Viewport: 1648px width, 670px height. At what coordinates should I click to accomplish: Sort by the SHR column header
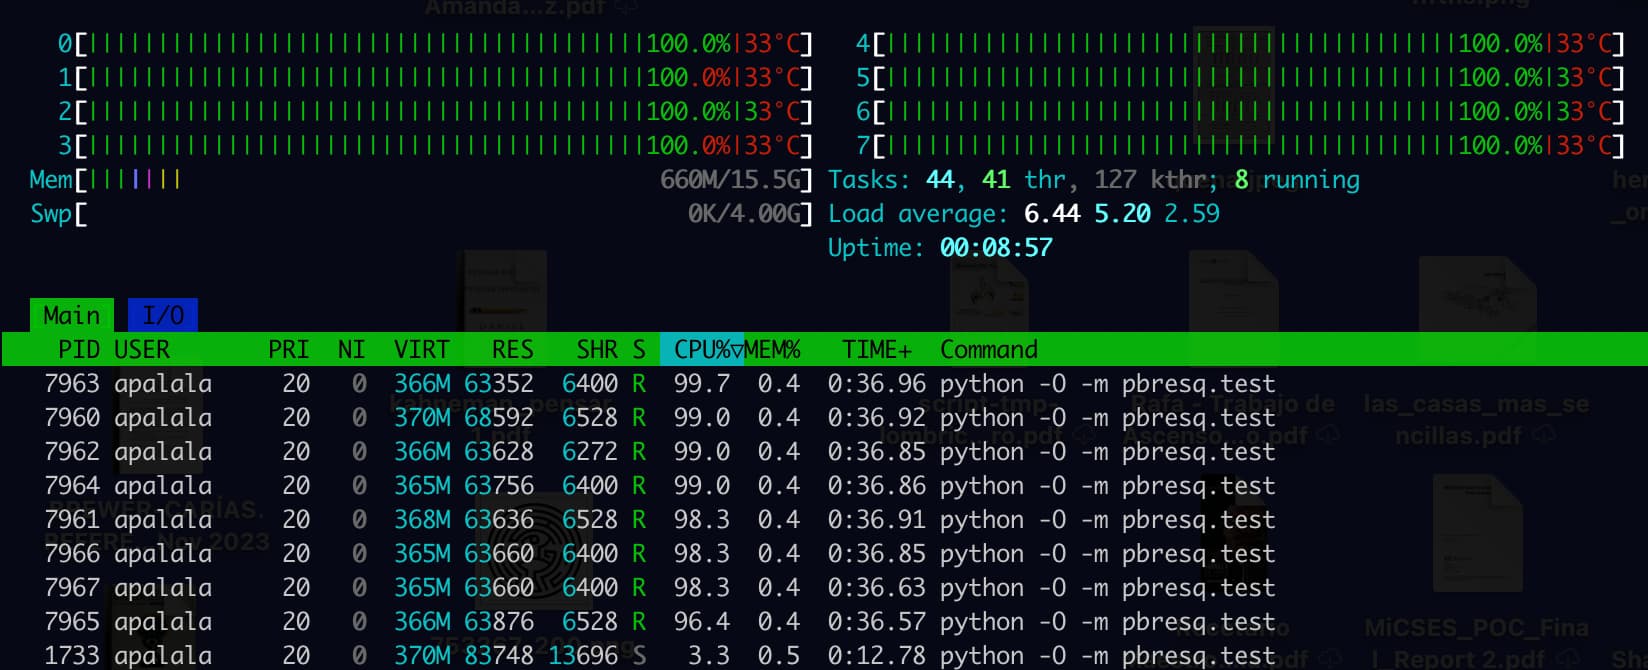point(597,349)
